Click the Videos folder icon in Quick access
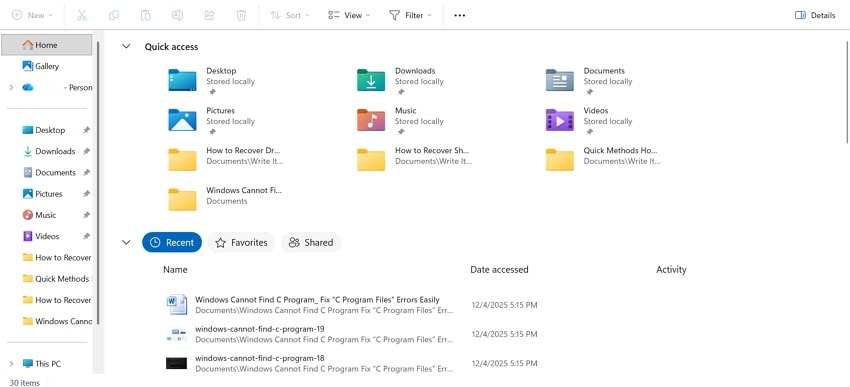 point(559,120)
